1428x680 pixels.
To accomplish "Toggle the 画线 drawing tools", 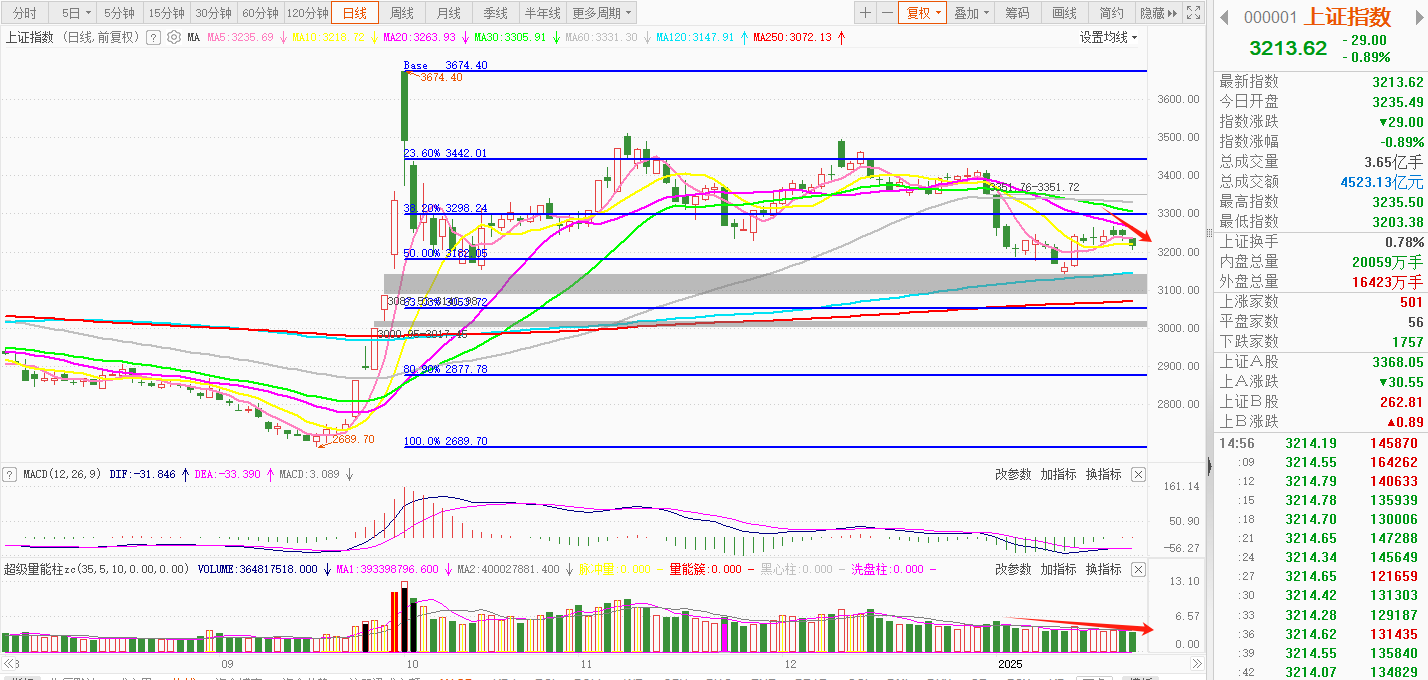I will point(1064,13).
